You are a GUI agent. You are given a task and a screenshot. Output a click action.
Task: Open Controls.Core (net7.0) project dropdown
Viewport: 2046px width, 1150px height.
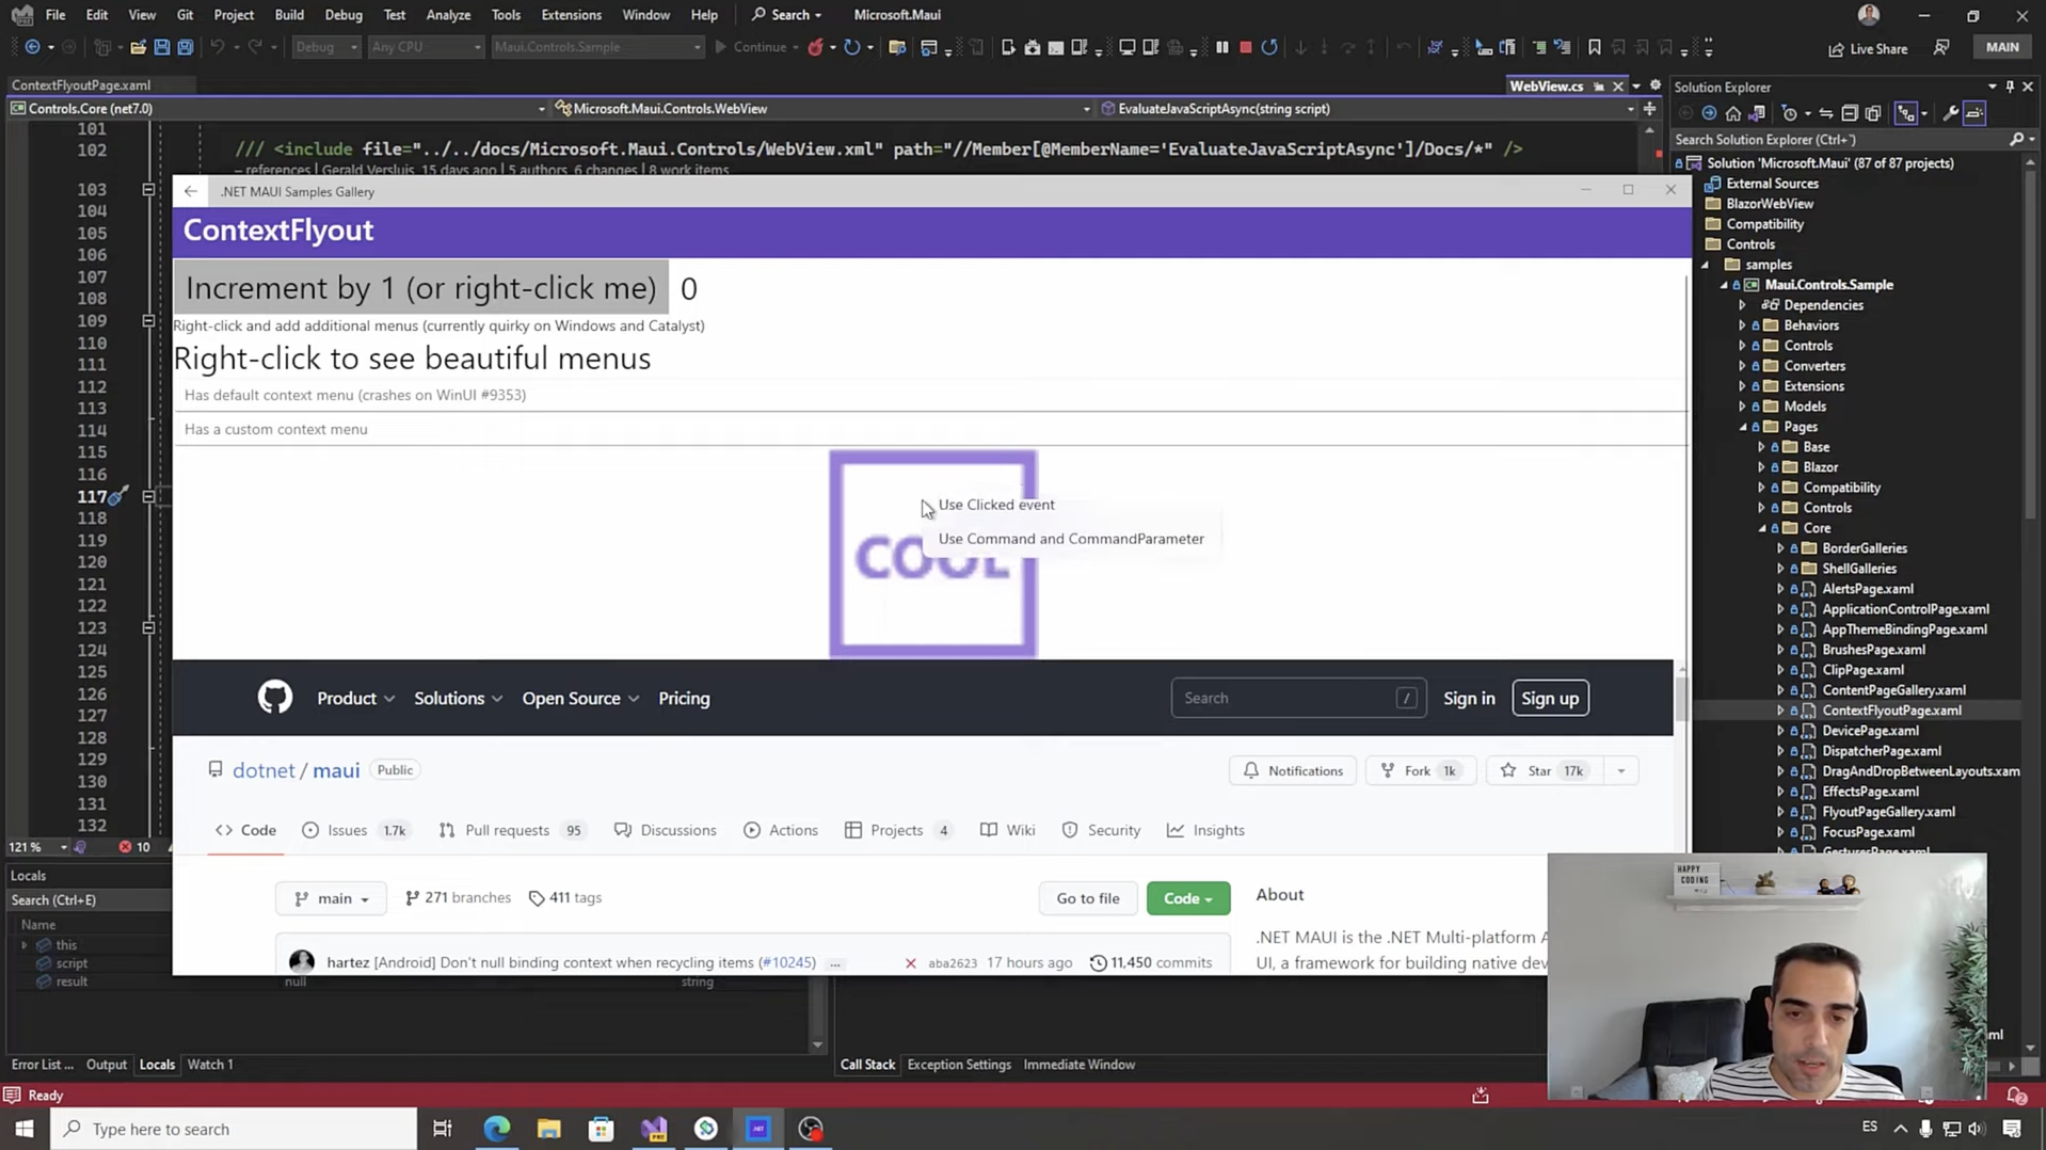278,109
